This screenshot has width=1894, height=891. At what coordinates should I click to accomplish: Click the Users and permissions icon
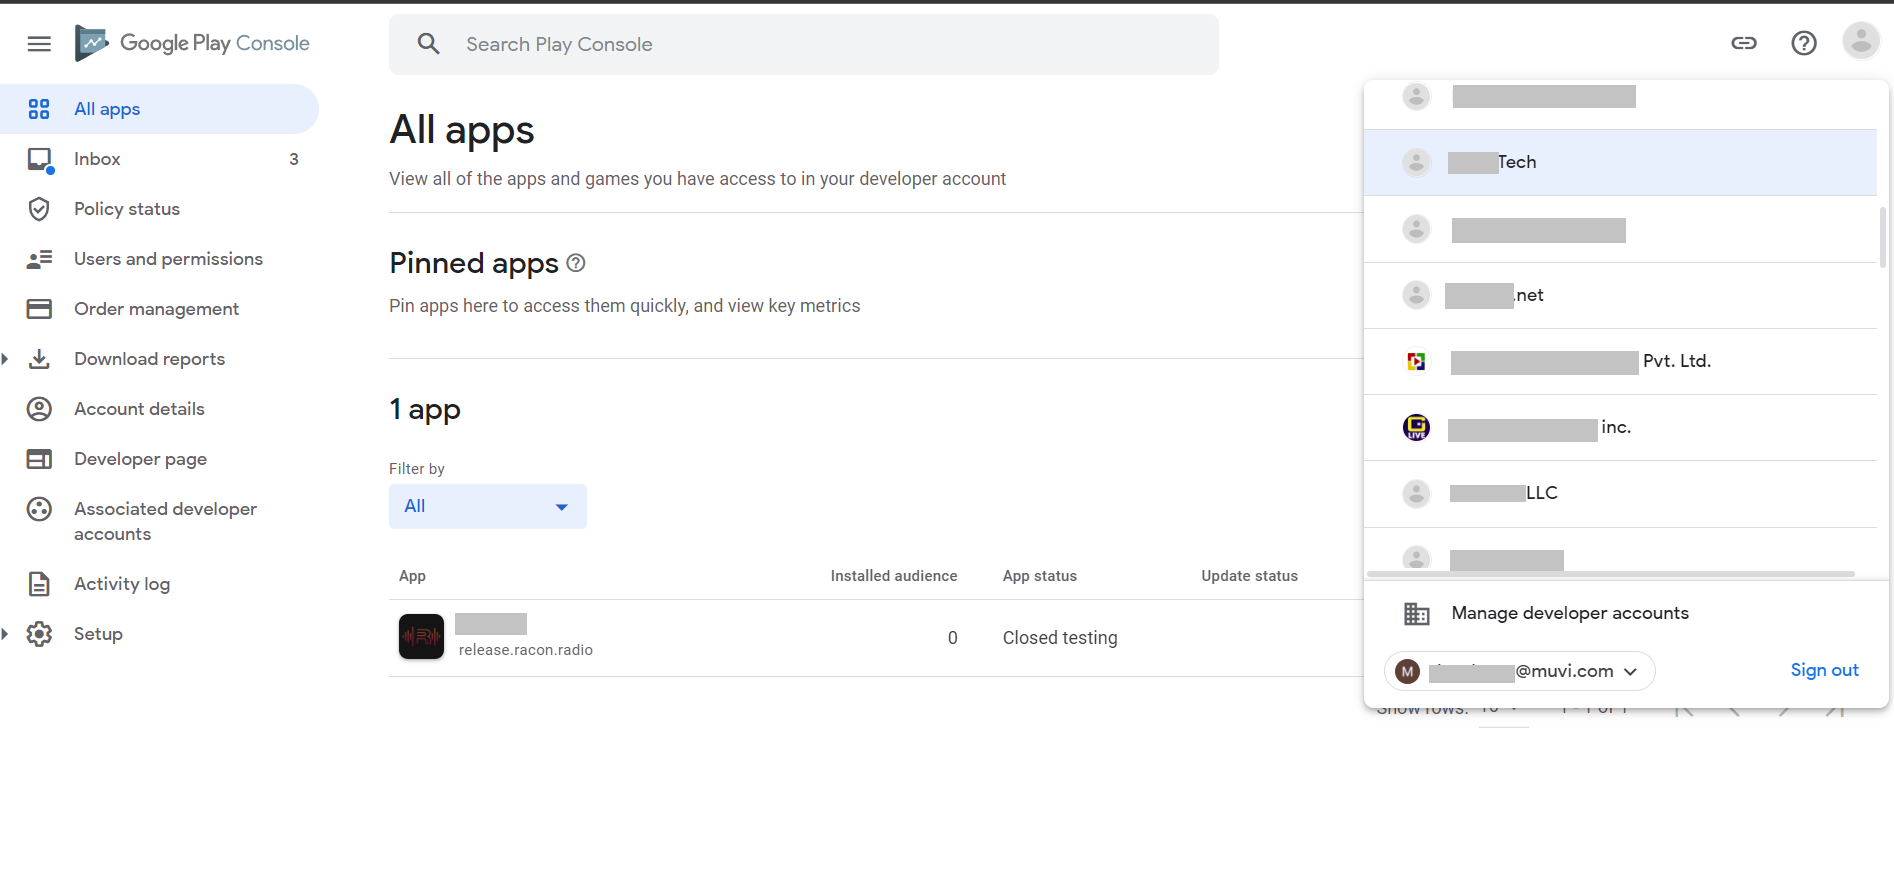[39, 259]
